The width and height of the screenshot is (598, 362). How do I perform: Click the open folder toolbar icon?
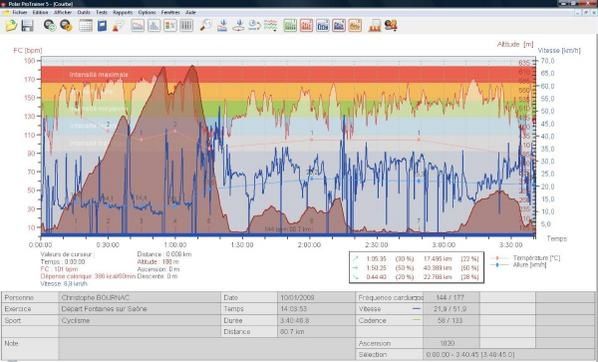coord(11,26)
